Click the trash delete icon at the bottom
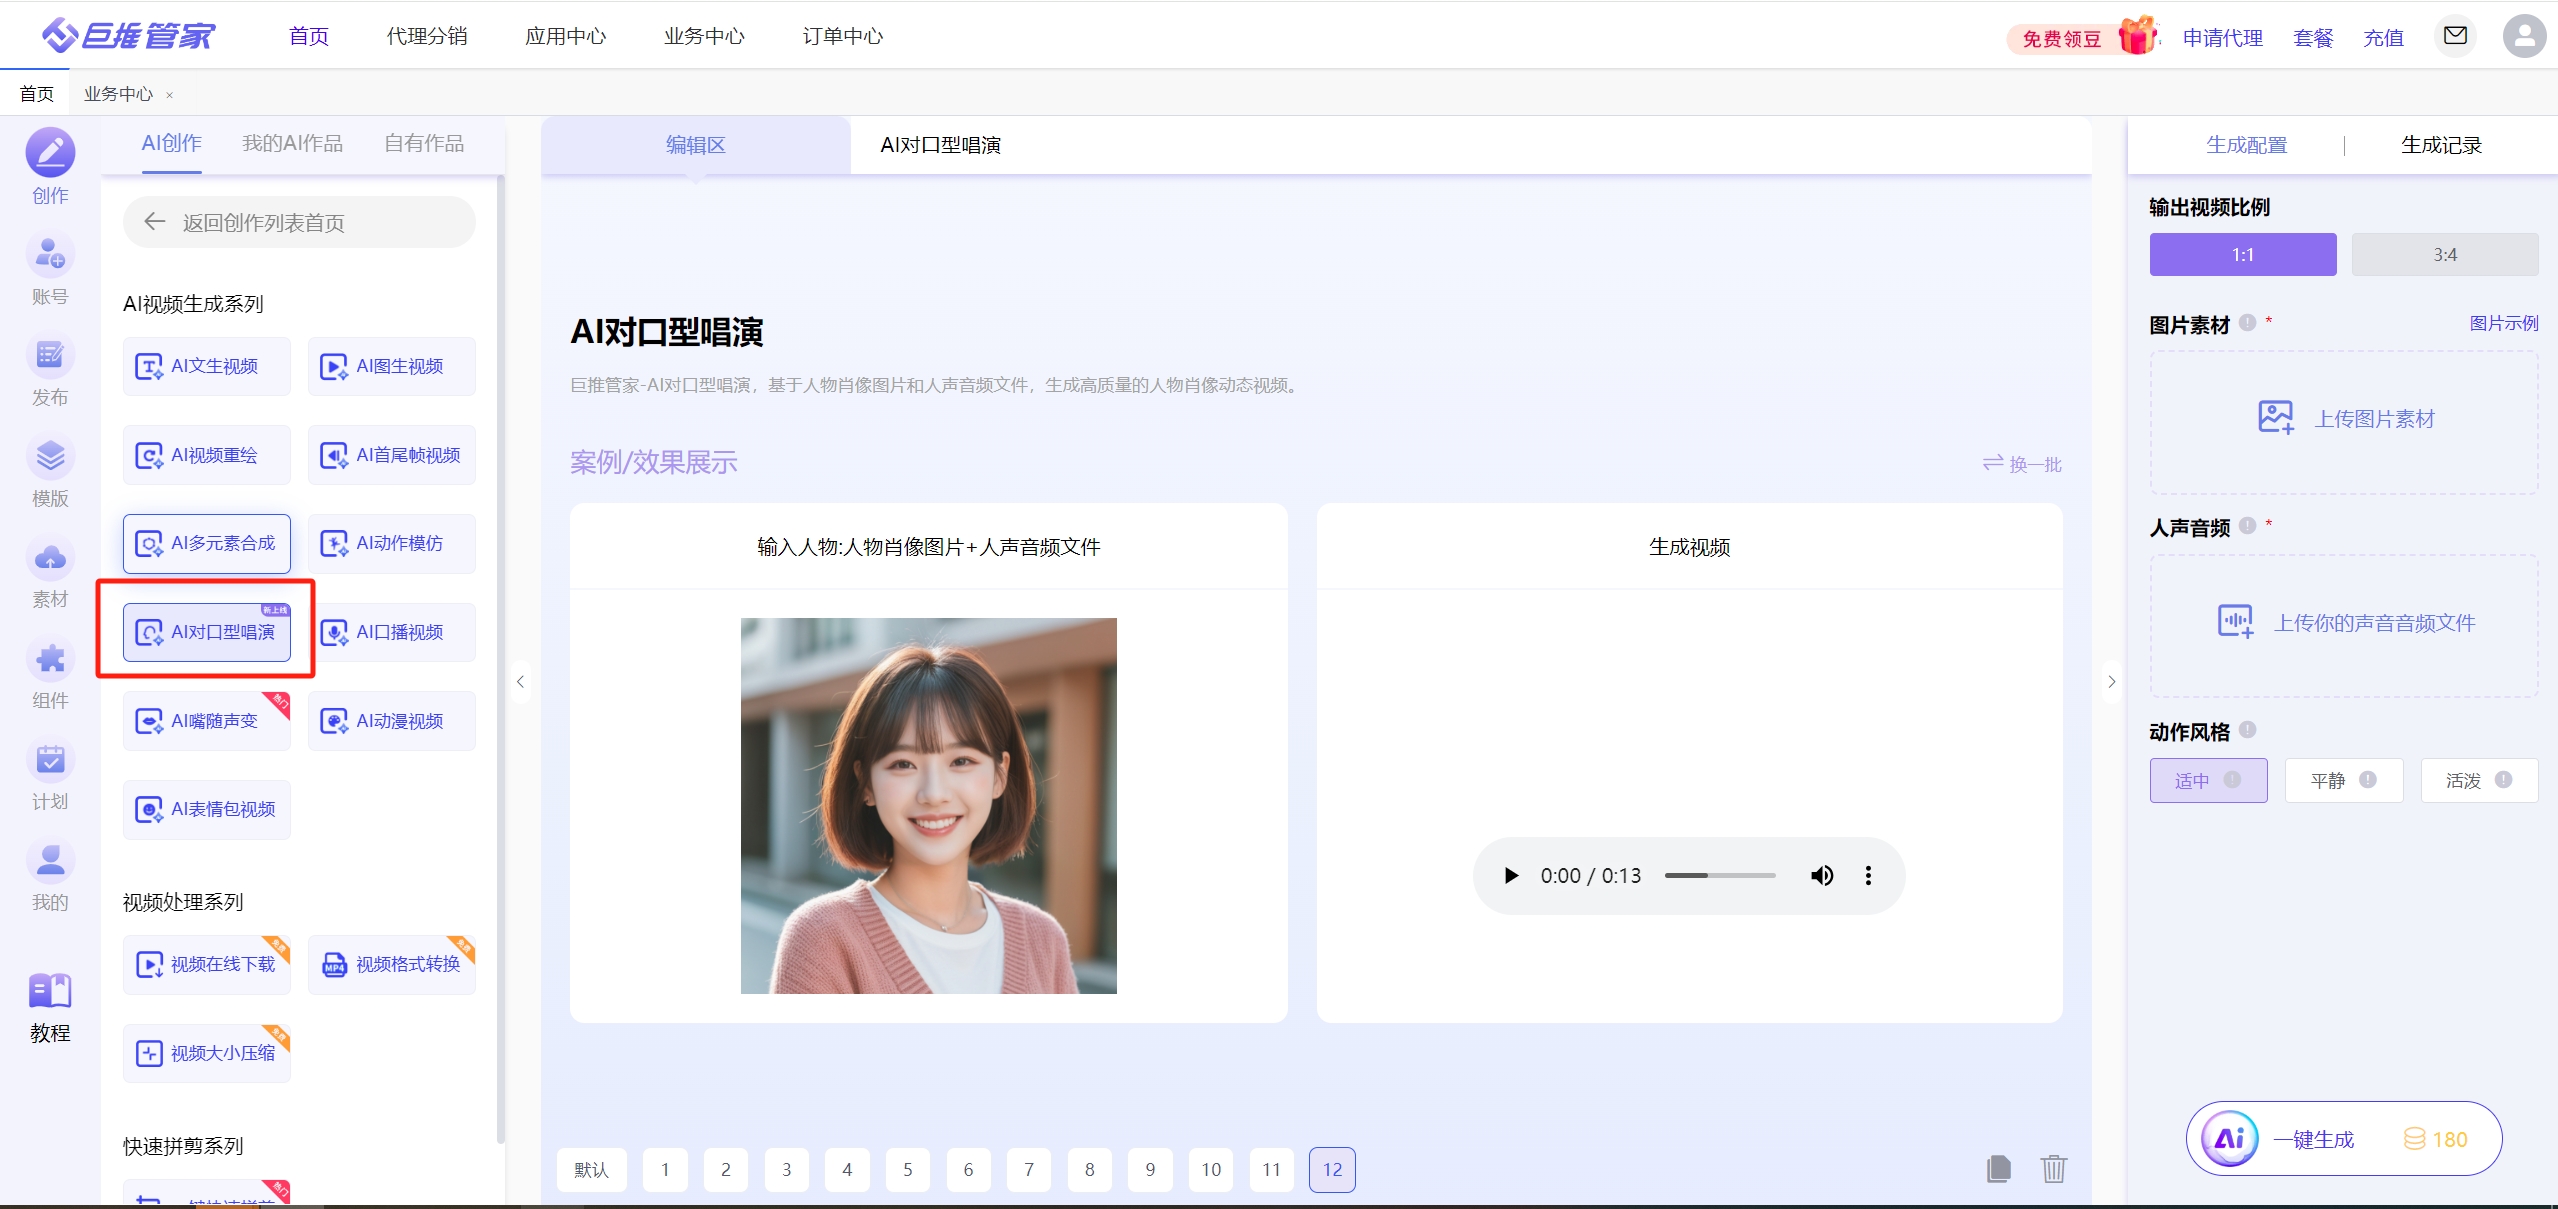Image resolution: width=2558 pixels, height=1209 pixels. point(2054,1168)
